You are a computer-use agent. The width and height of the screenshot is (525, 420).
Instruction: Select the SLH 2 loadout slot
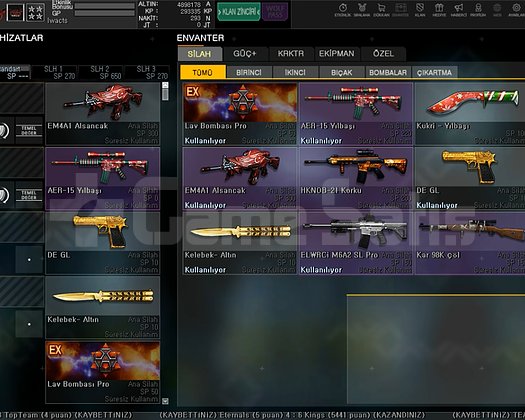(x=100, y=73)
